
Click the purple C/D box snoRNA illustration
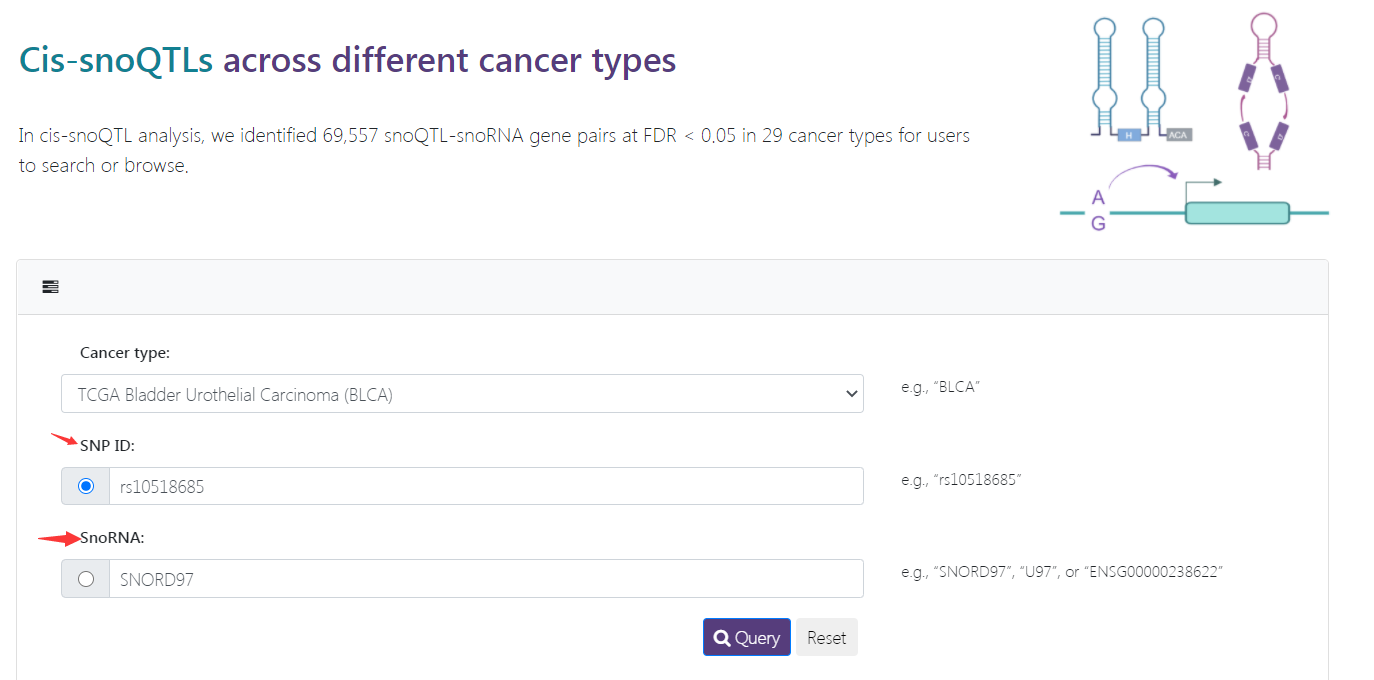pyautogui.click(x=1264, y=90)
